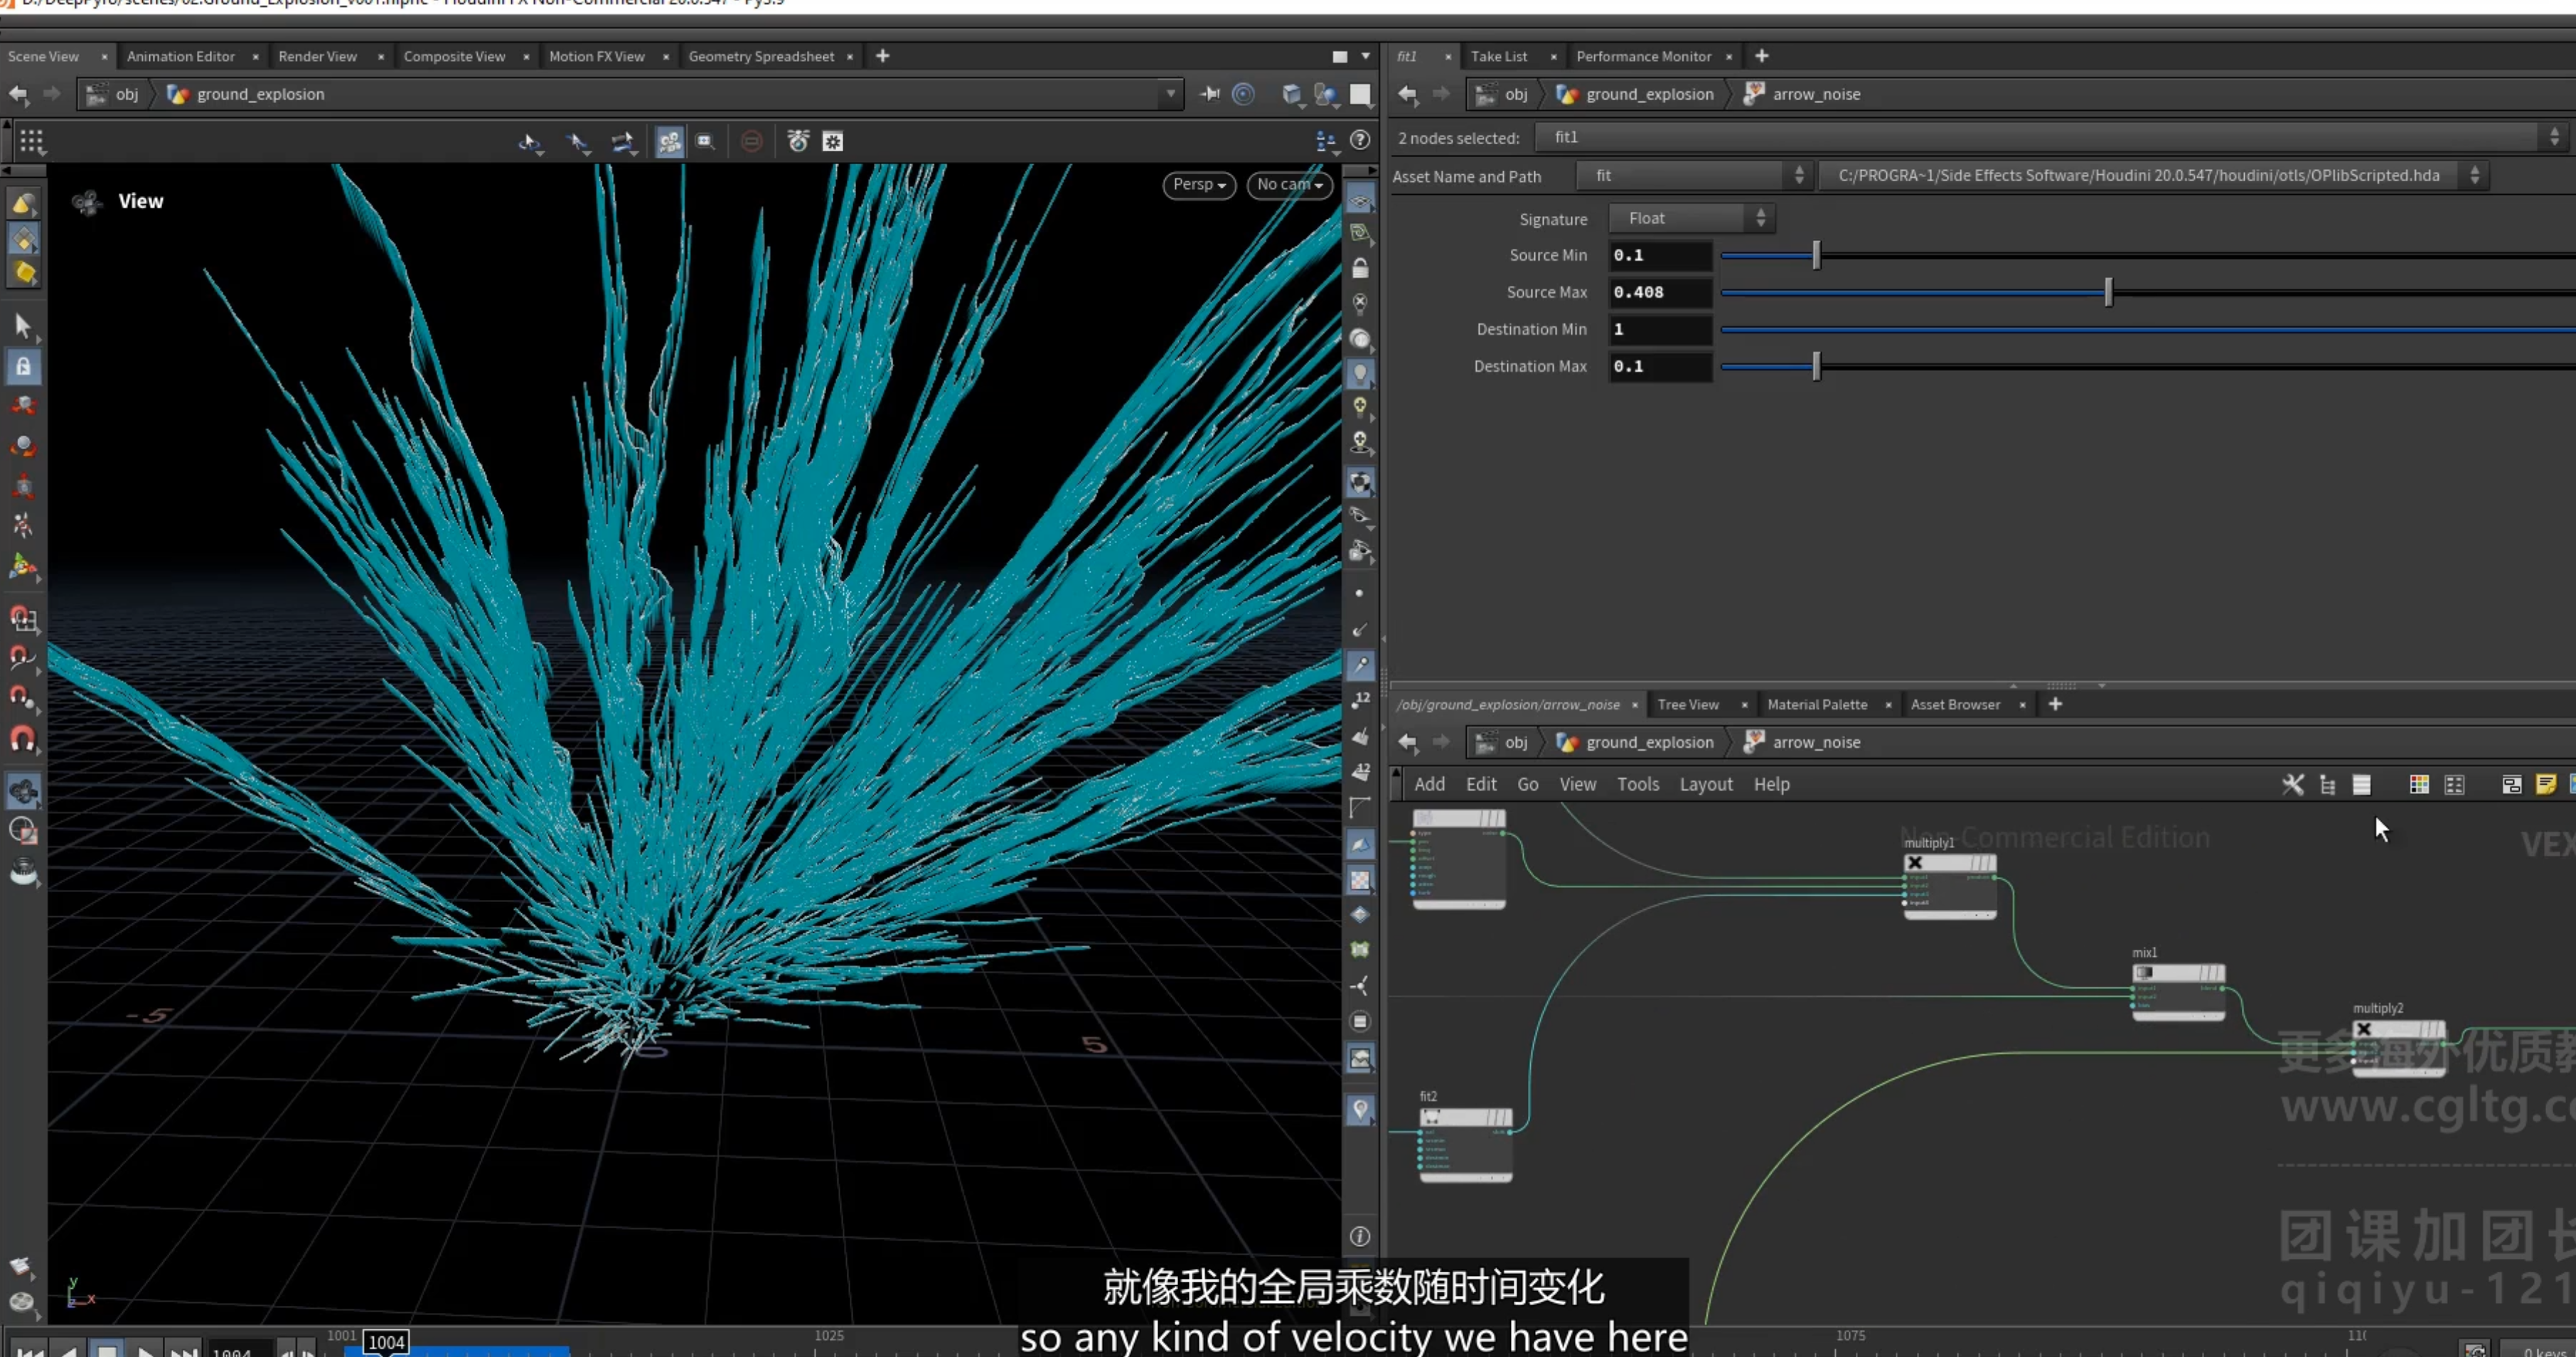
Task: Toggle the pin pane button in Scene View
Action: [1210, 94]
